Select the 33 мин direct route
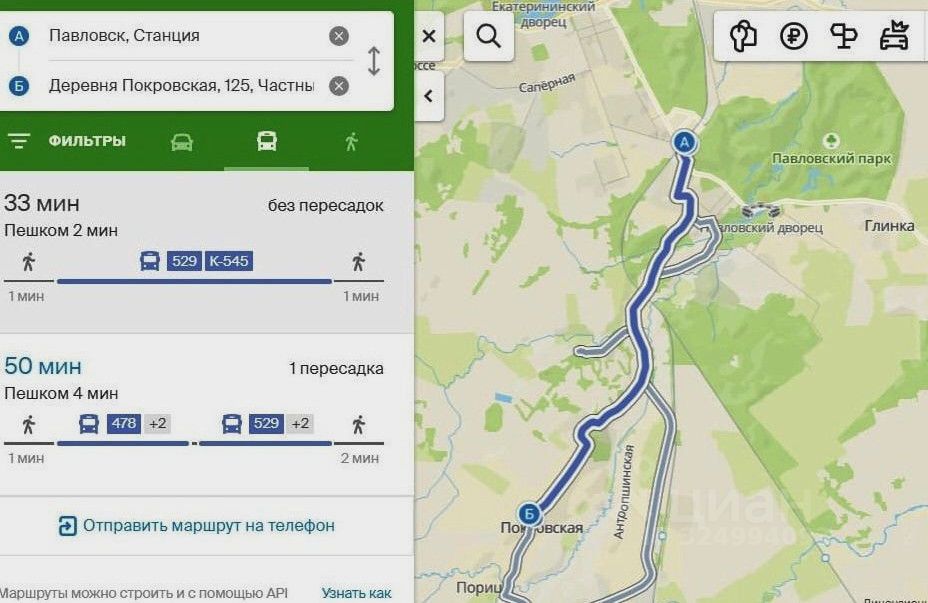 click(207, 253)
